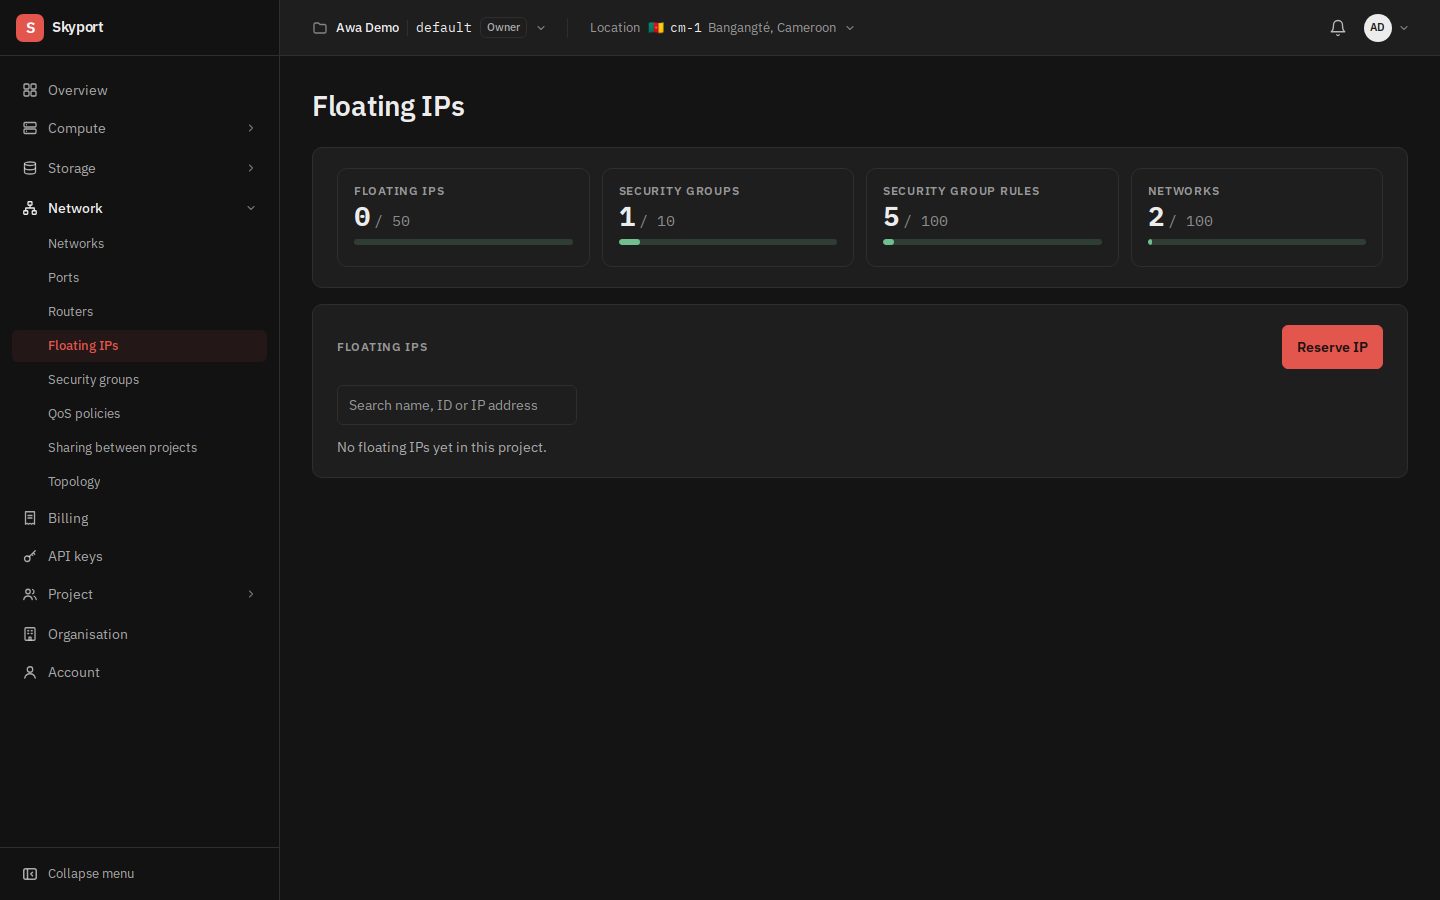Screen dimensions: 1440x900
Task: Click the Owner role badge
Action: coord(504,28)
